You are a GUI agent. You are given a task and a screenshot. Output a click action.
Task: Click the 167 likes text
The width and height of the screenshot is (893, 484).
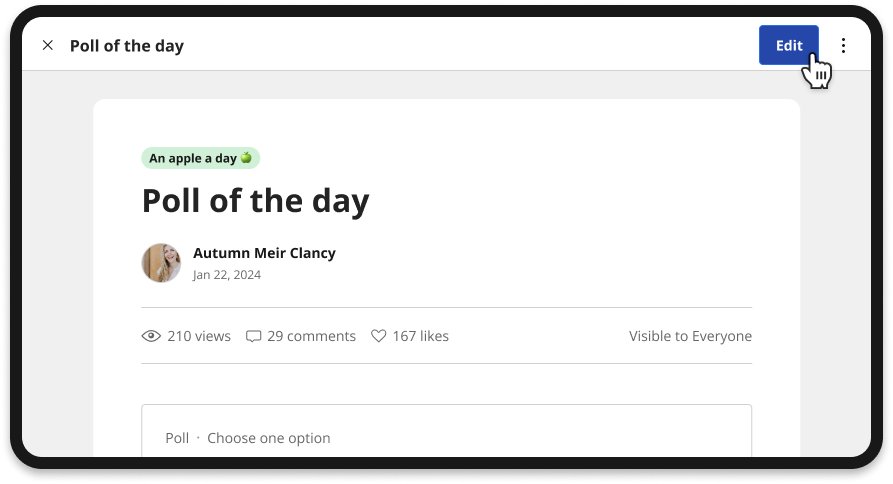(421, 336)
